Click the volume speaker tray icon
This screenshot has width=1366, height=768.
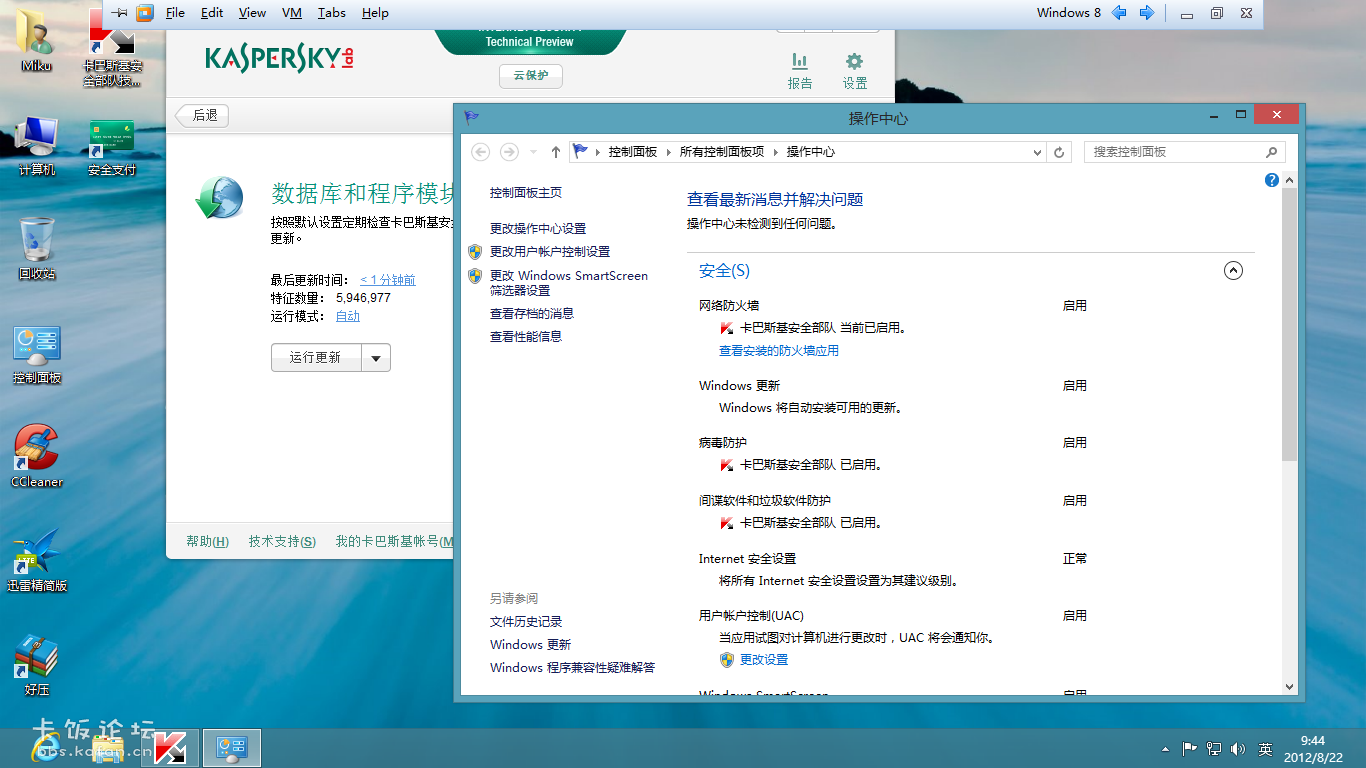(1239, 748)
